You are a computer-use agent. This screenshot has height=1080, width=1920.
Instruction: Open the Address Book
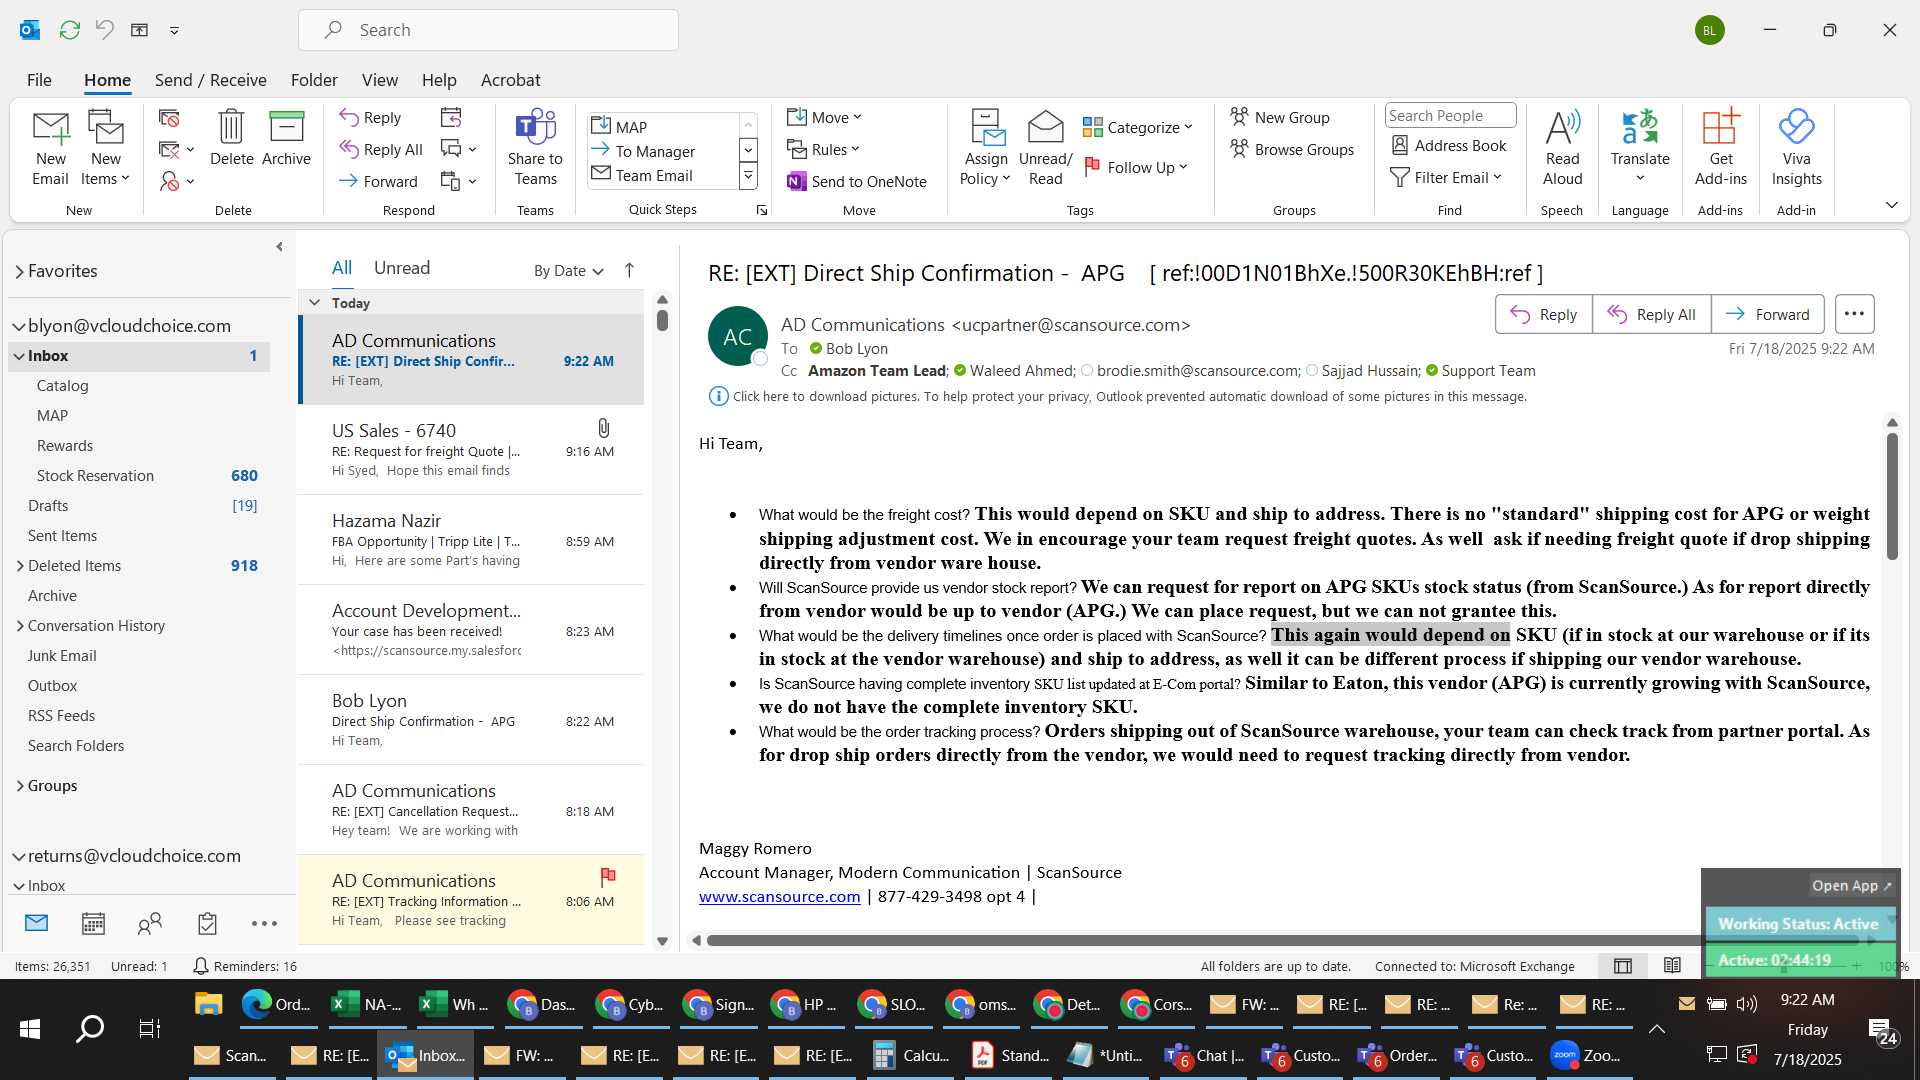[1449, 145]
